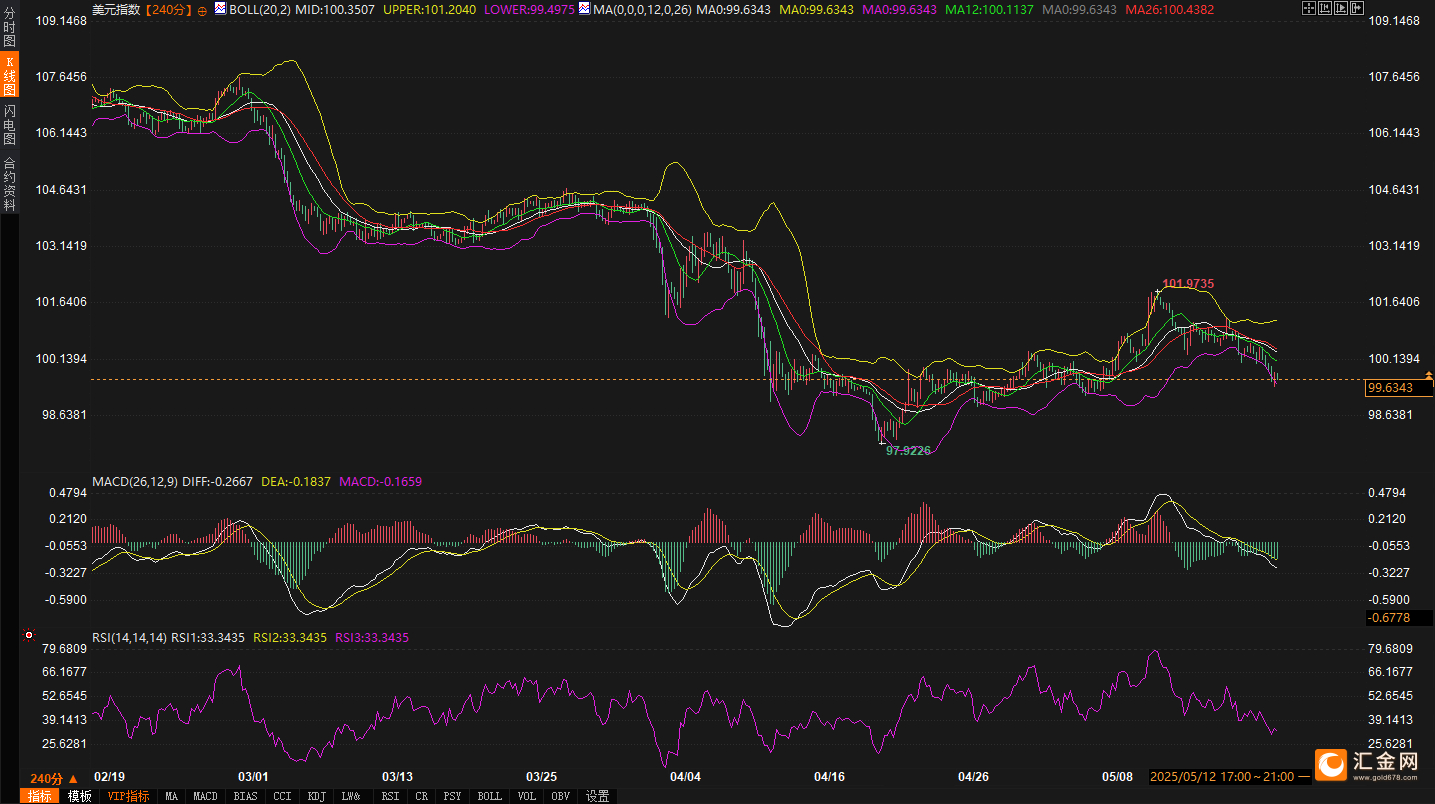Toggle the KDJ indicator
The height and width of the screenshot is (804, 1435).
[316, 796]
